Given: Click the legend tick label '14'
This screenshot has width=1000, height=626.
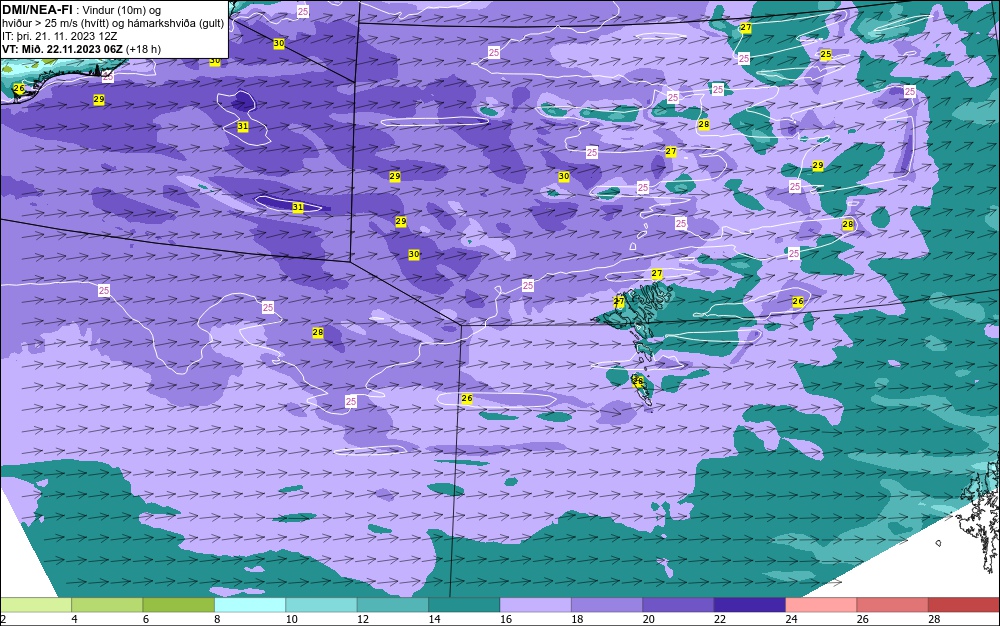Looking at the screenshot, I should point(434,619).
